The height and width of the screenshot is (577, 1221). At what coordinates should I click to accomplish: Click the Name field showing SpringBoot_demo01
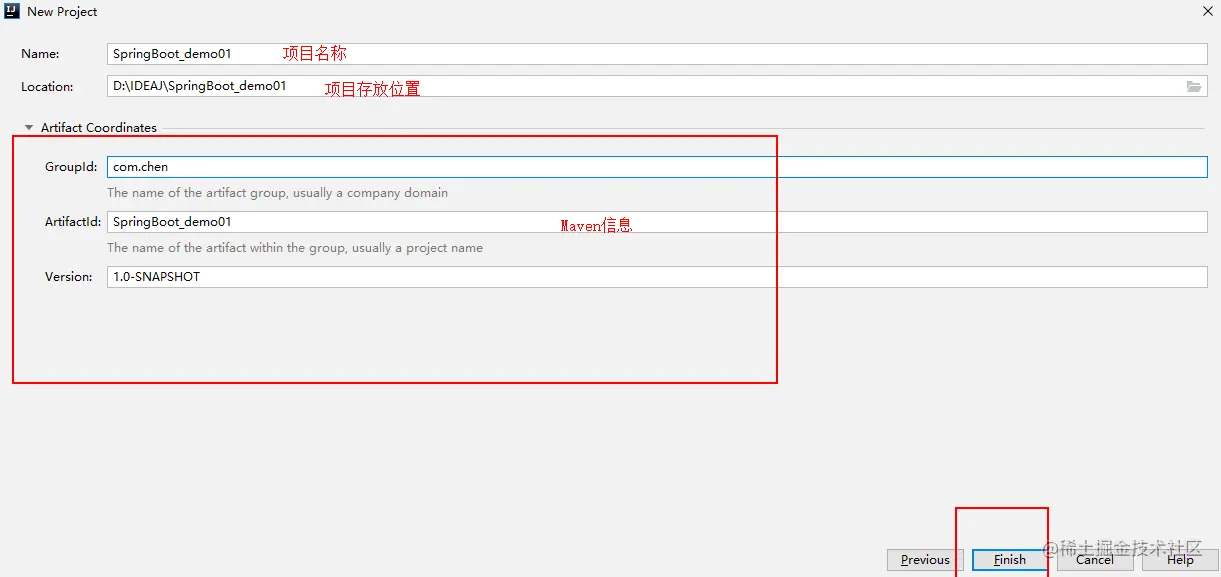400,53
